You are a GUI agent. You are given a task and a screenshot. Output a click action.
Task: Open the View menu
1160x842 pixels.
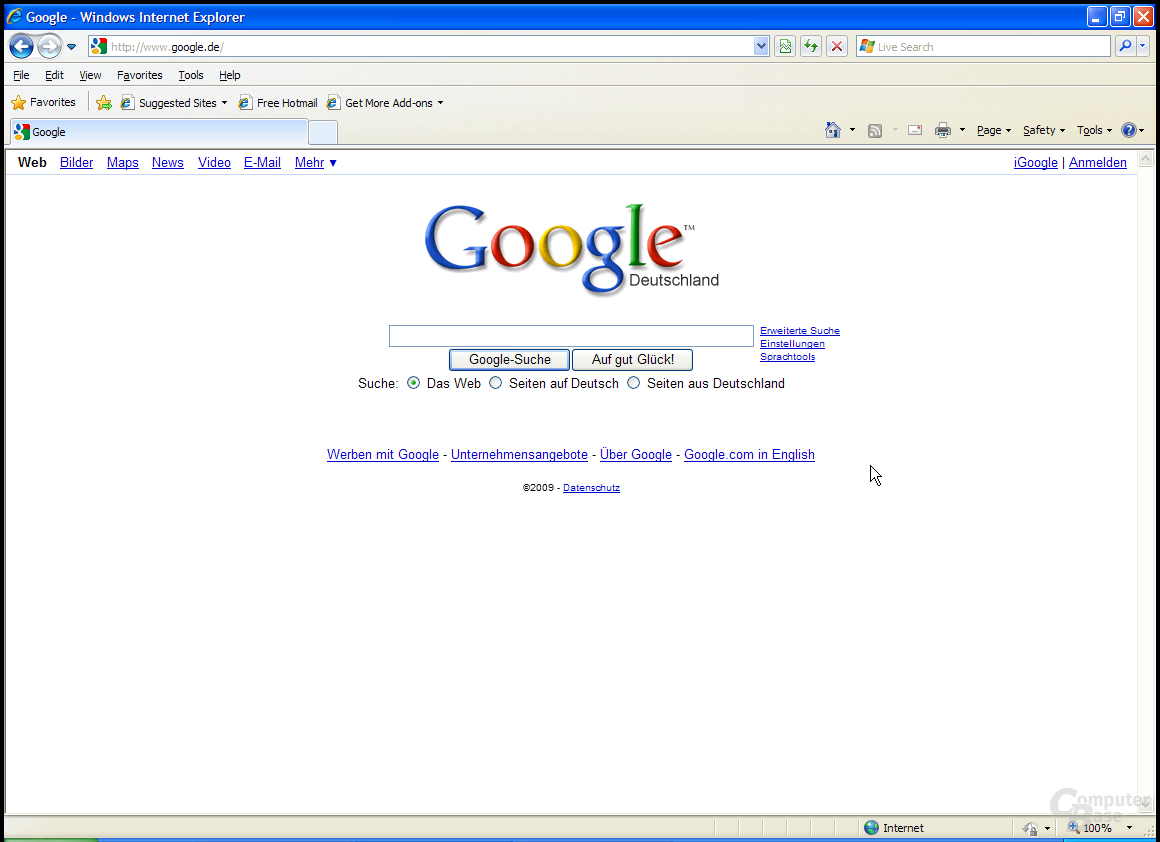click(90, 75)
